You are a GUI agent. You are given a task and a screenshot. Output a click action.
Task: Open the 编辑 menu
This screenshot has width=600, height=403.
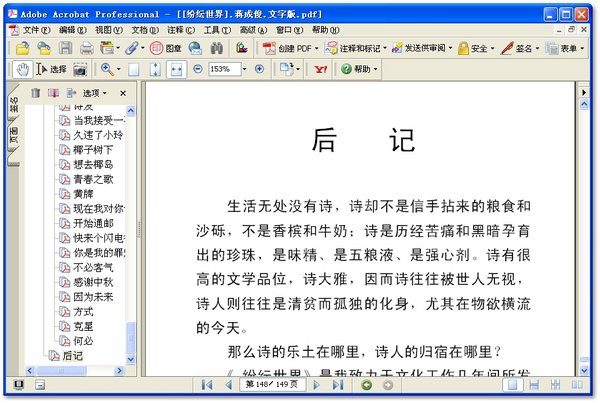pyautogui.click(x=73, y=30)
